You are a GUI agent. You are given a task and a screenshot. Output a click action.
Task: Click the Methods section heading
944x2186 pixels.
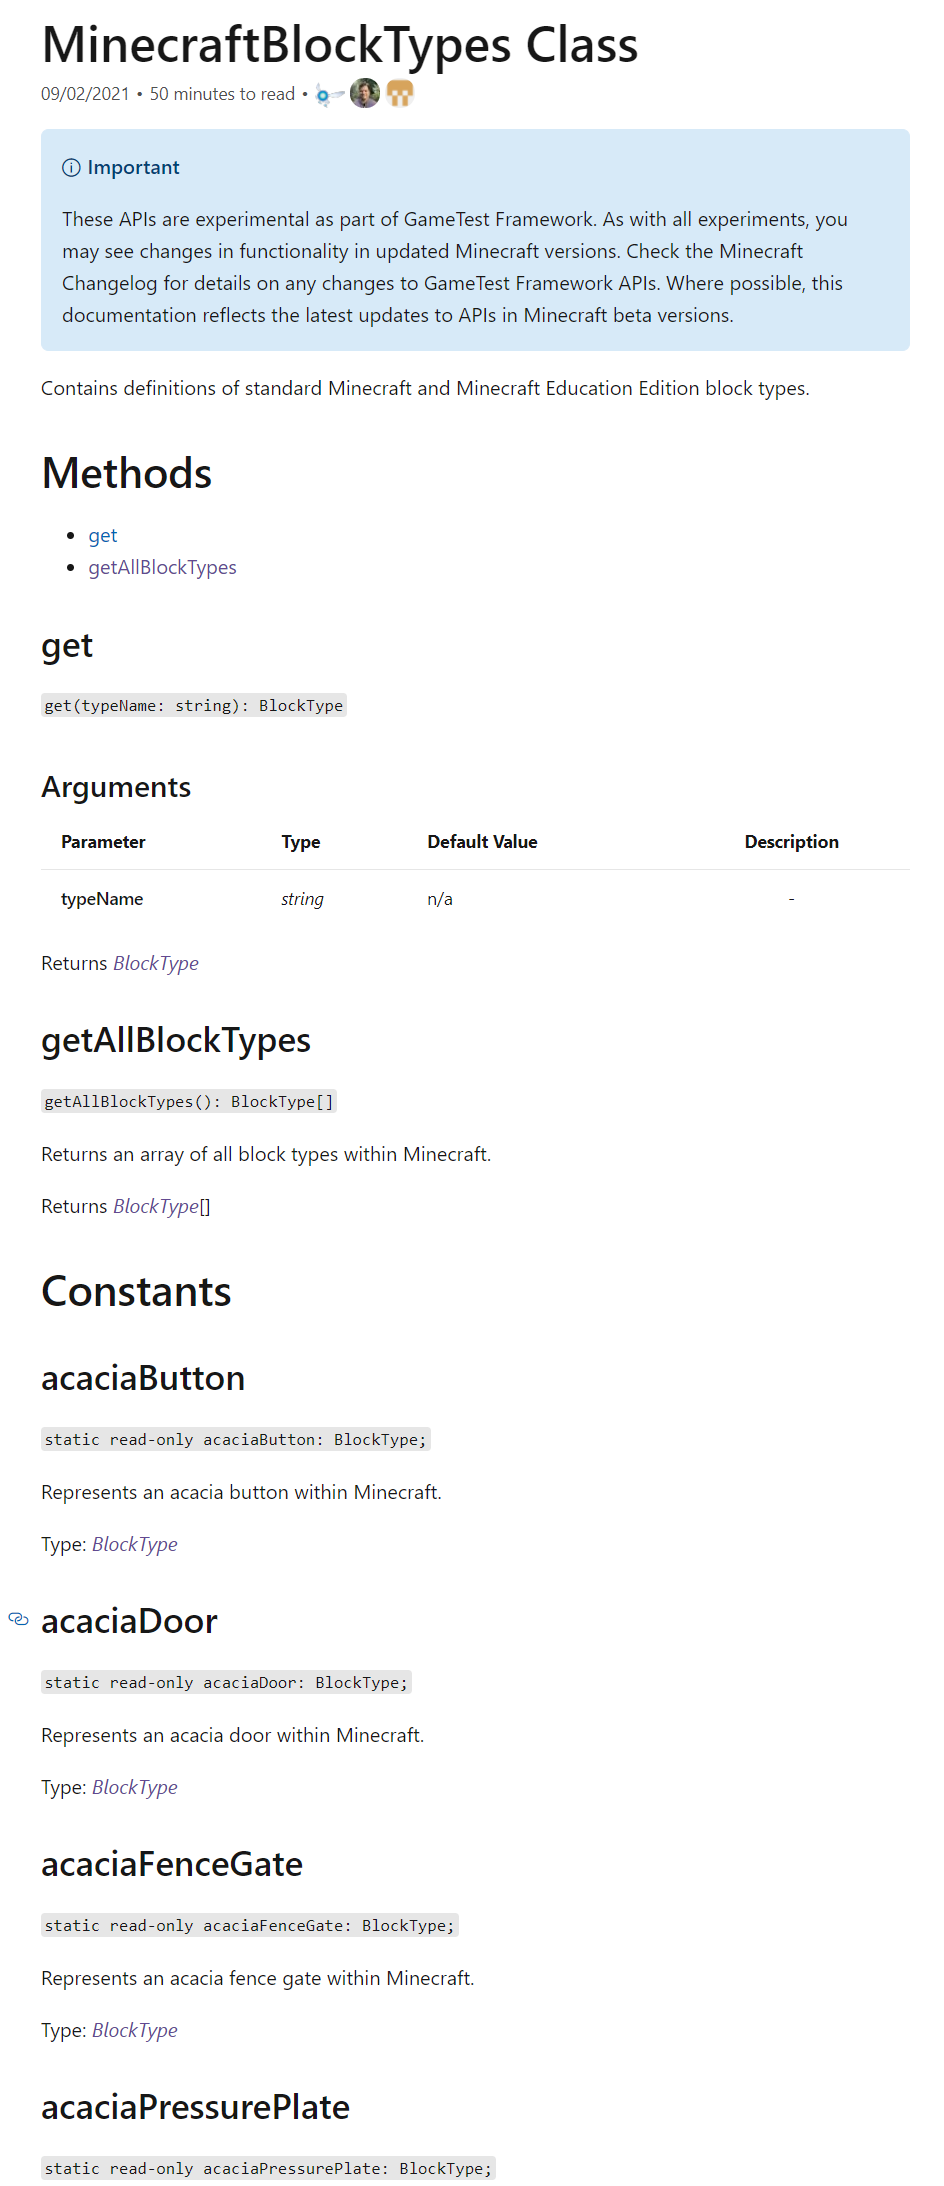(127, 474)
